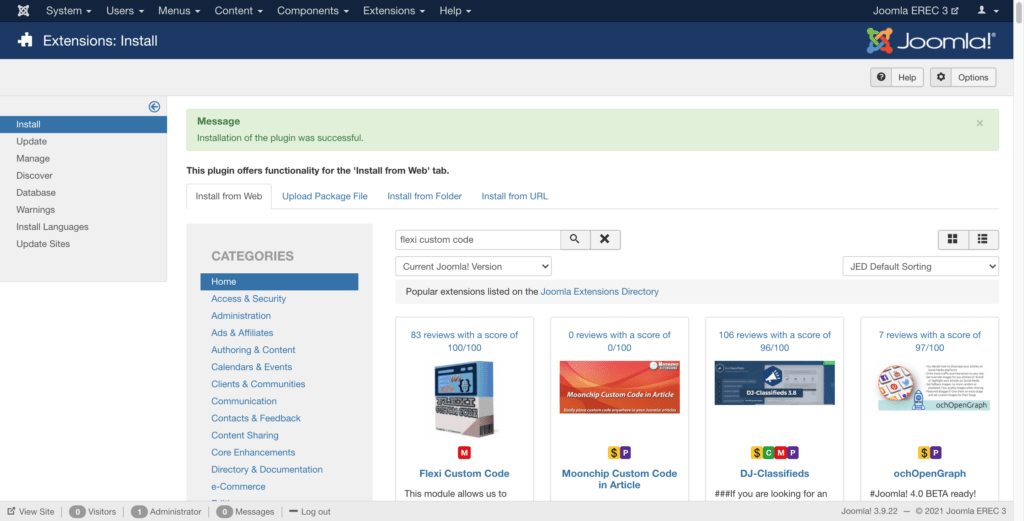Viewport: 1024px width, 521px height.
Task: Click the magnifier search button
Action: tap(575, 240)
